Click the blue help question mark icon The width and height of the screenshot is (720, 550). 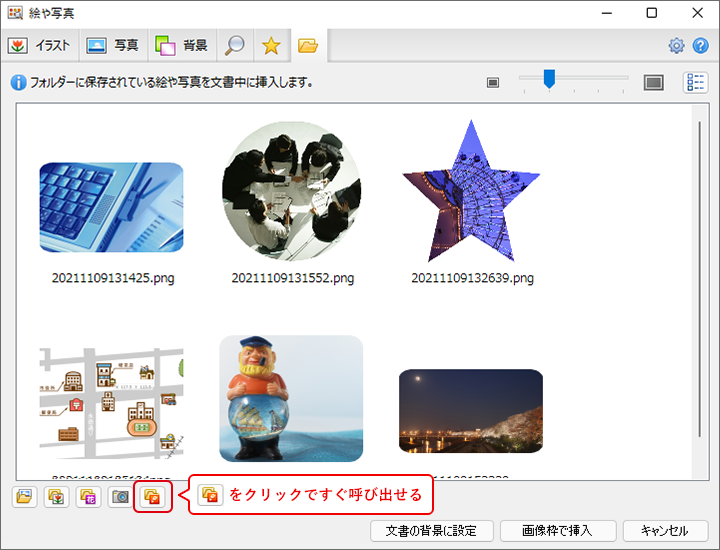click(x=700, y=46)
